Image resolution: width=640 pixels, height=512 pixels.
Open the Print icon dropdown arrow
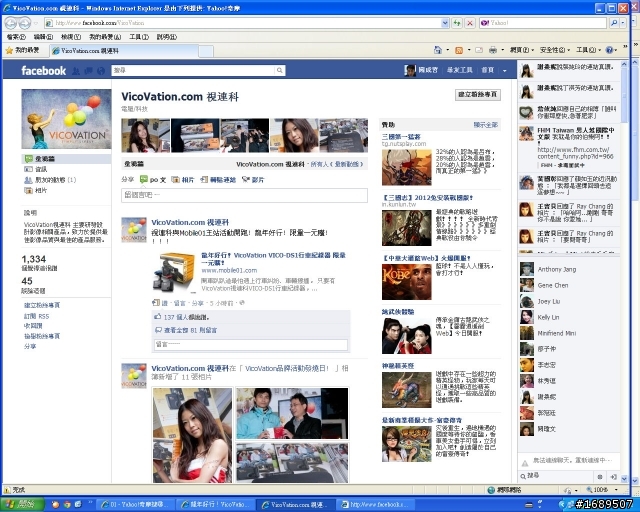pyautogui.click(x=502, y=50)
